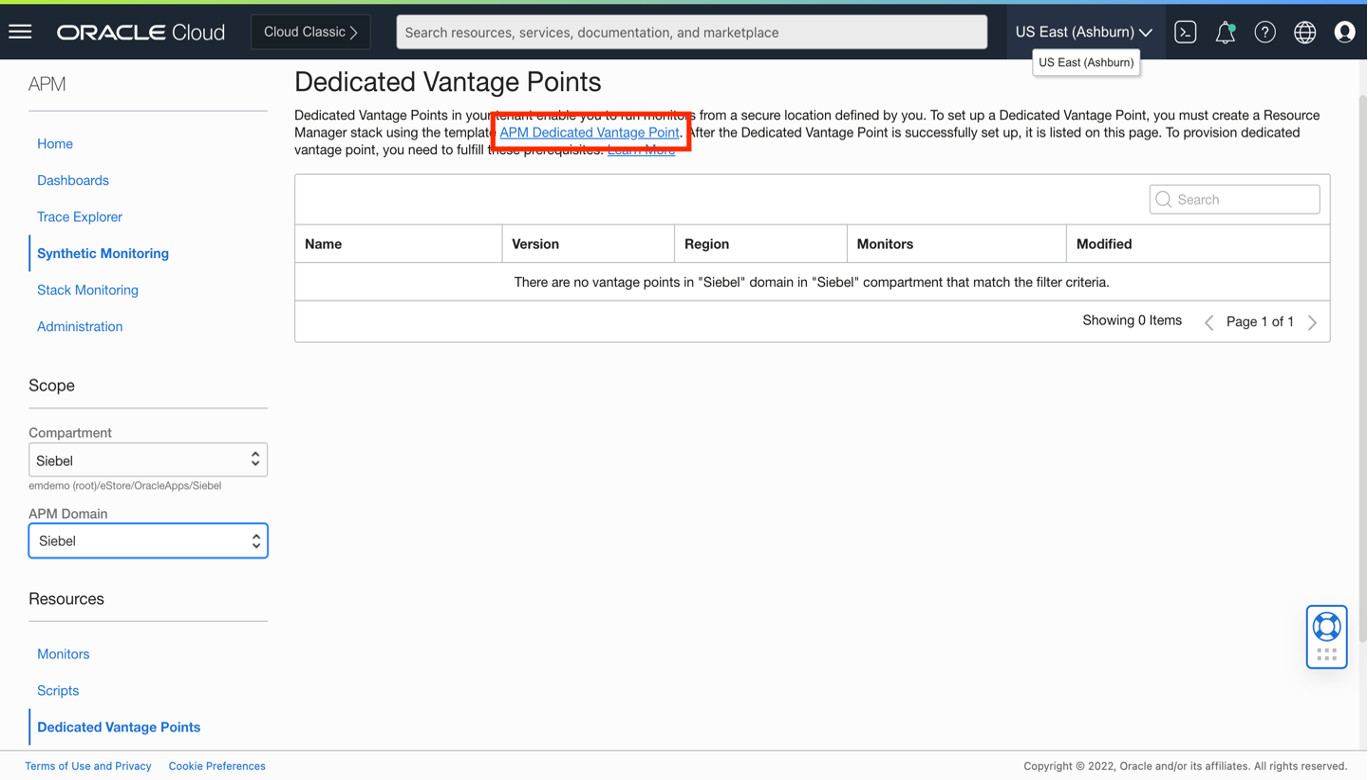The image size is (1368, 780).
Task: Click the compartment path emdemo (root)/eStore text
Action: pos(125,486)
